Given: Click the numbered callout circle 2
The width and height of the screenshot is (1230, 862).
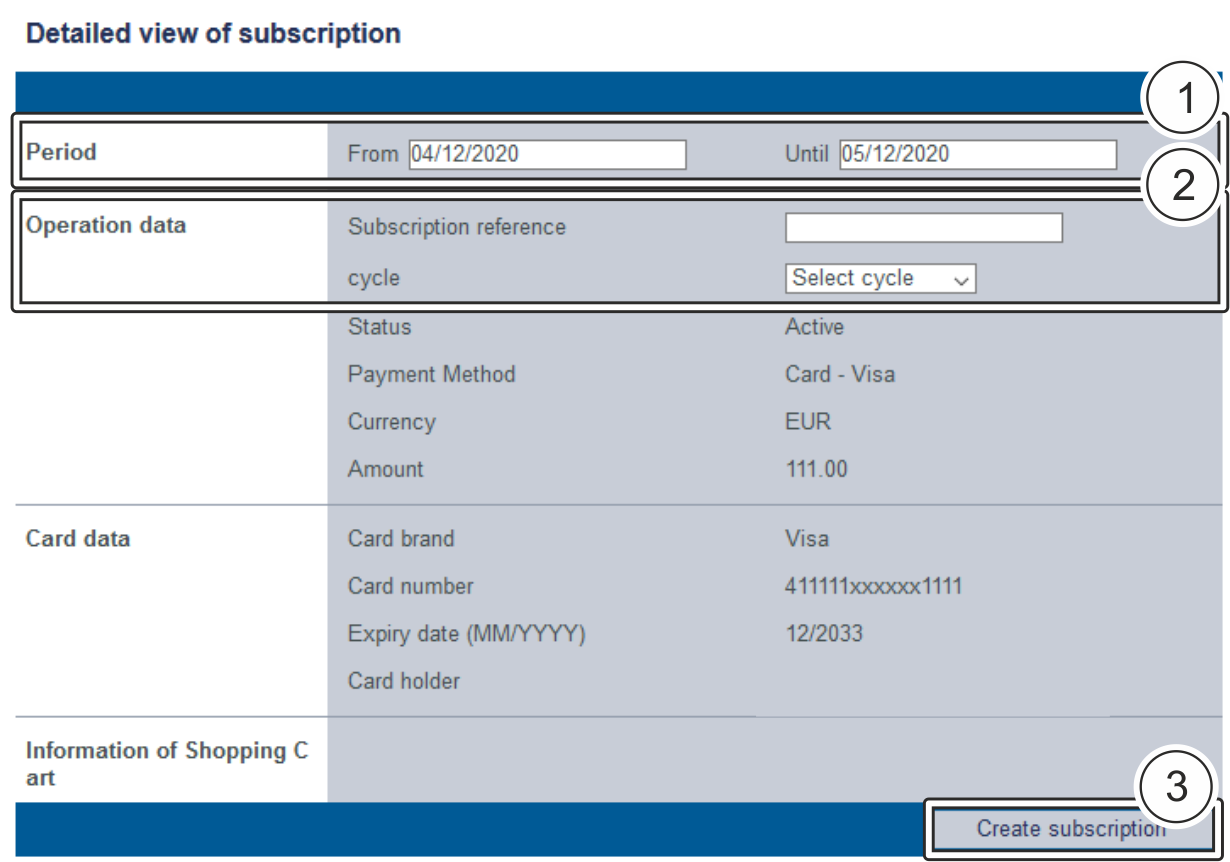Looking at the screenshot, I should pyautogui.click(x=1183, y=186).
